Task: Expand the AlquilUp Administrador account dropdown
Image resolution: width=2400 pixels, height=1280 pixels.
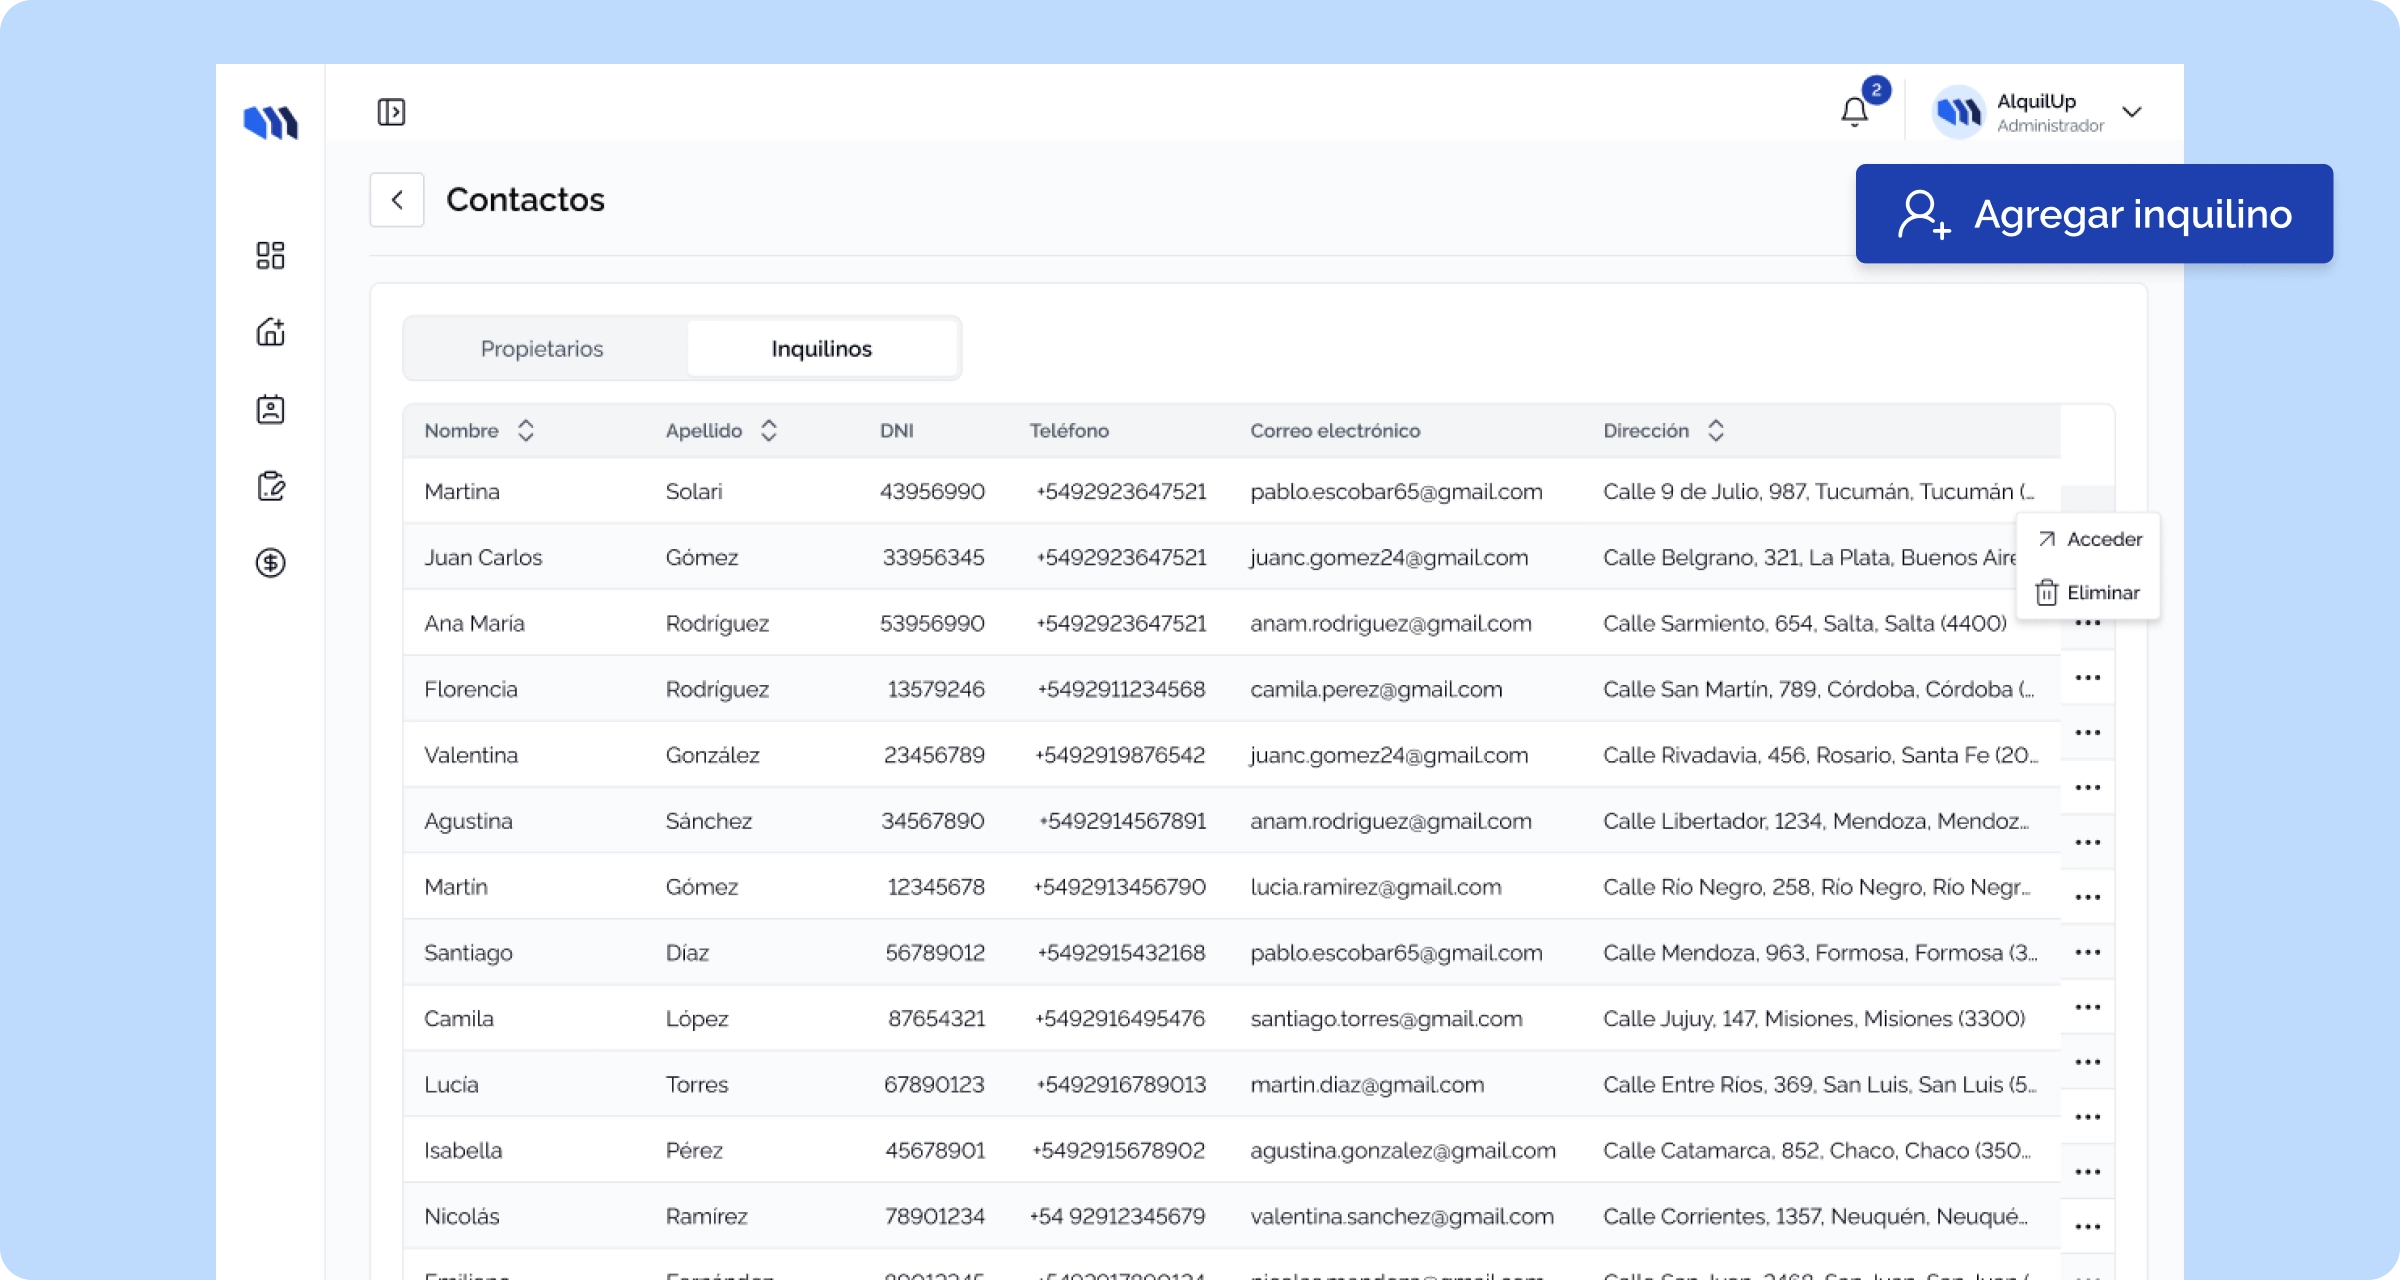Action: tap(2131, 112)
